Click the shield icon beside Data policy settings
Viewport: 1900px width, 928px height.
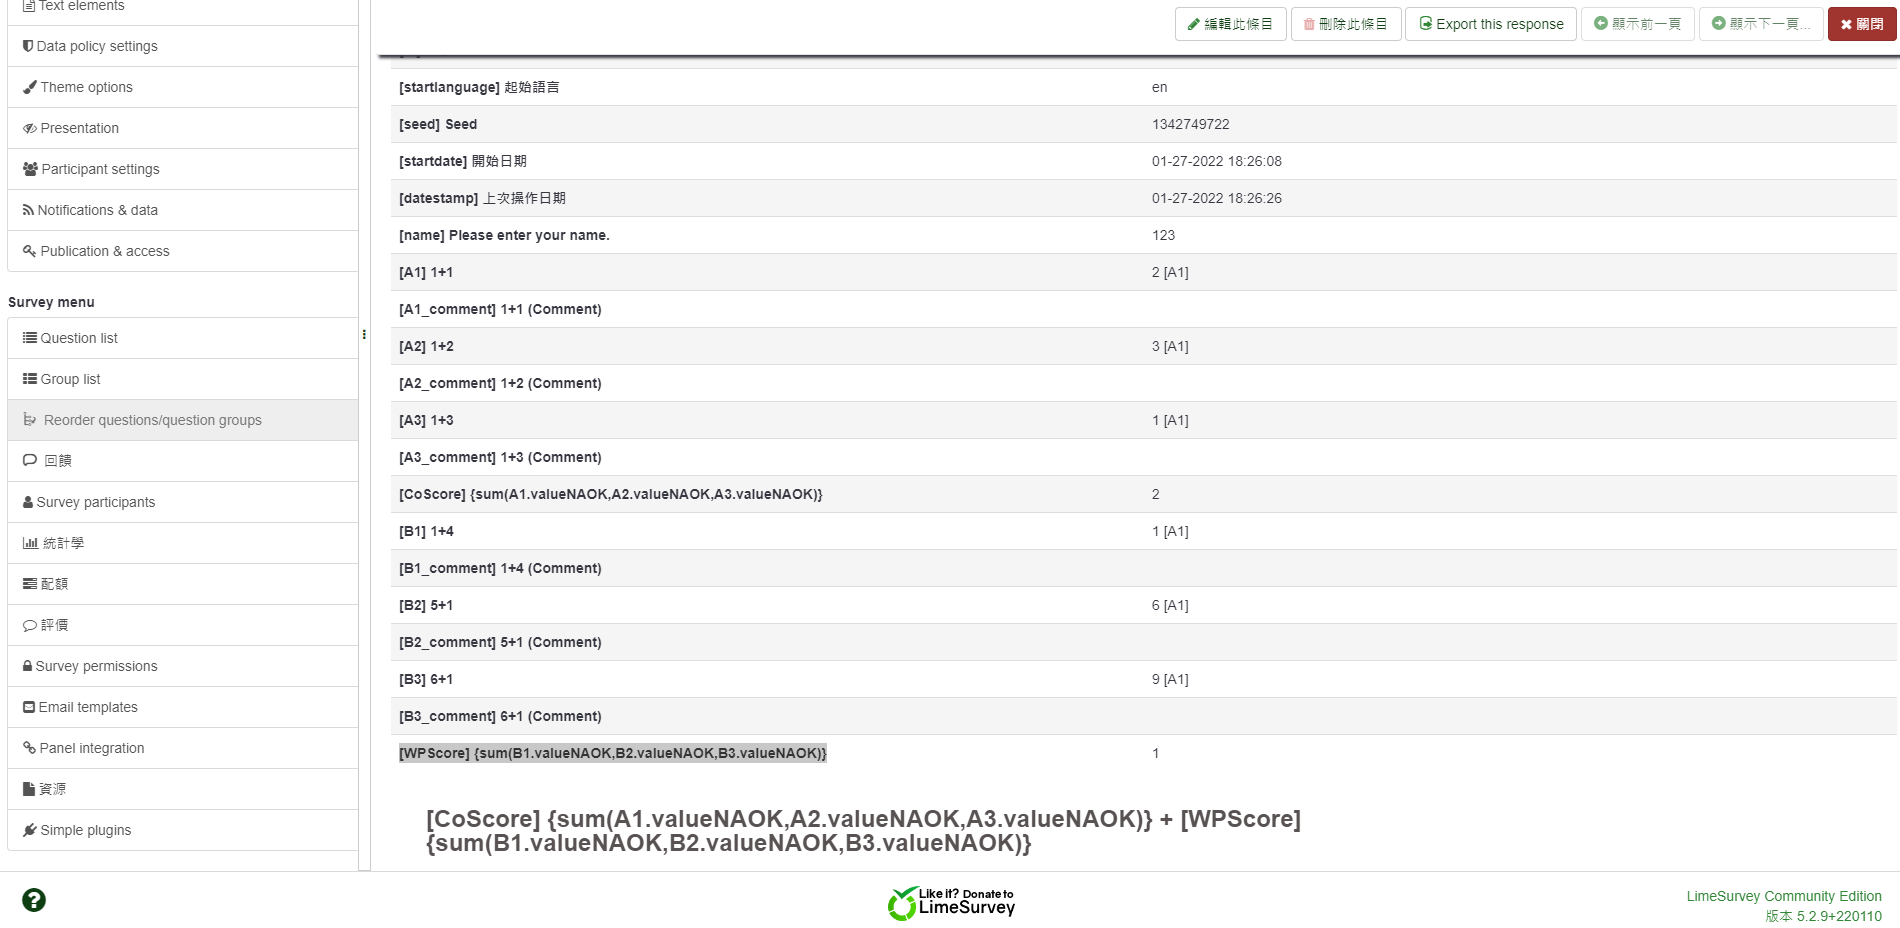(28, 46)
